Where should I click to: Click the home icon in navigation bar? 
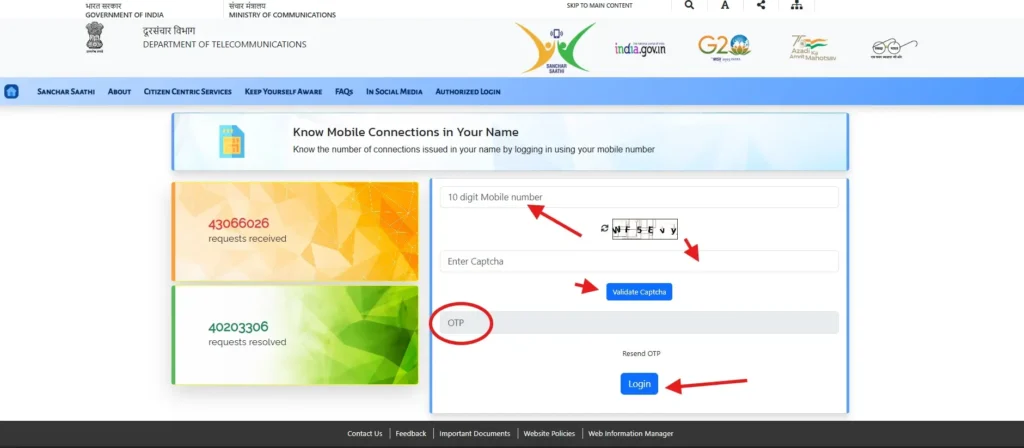coord(11,91)
